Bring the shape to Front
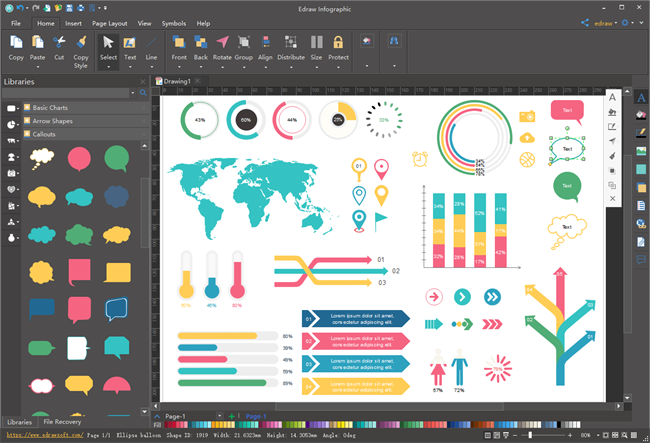Screen dimensions: 650x443 (179, 42)
